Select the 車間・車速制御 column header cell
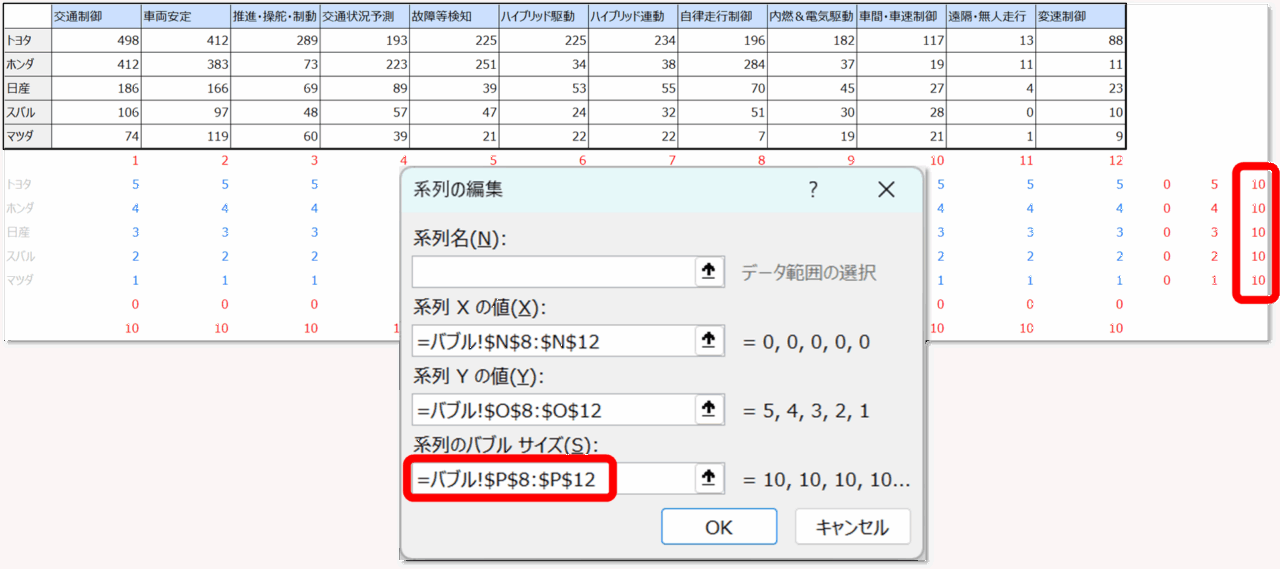This screenshot has height=569, width=1280. (x=901, y=16)
